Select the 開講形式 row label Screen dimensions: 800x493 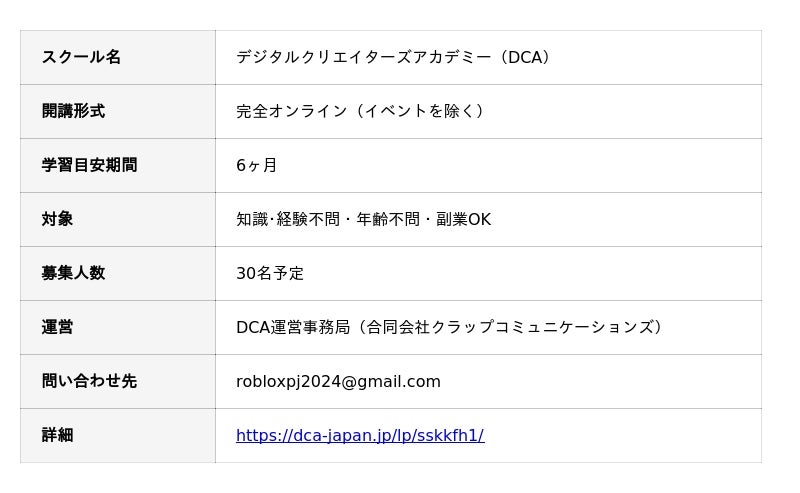coord(73,111)
